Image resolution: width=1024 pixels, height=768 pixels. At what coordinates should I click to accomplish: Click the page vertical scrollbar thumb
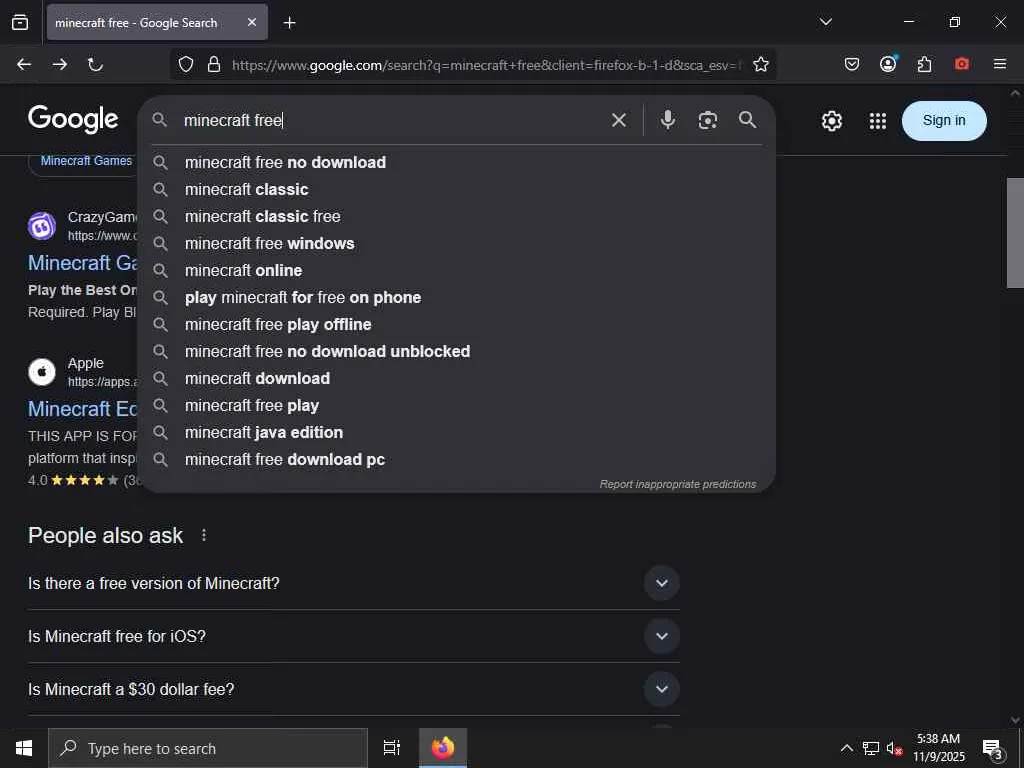click(1015, 232)
